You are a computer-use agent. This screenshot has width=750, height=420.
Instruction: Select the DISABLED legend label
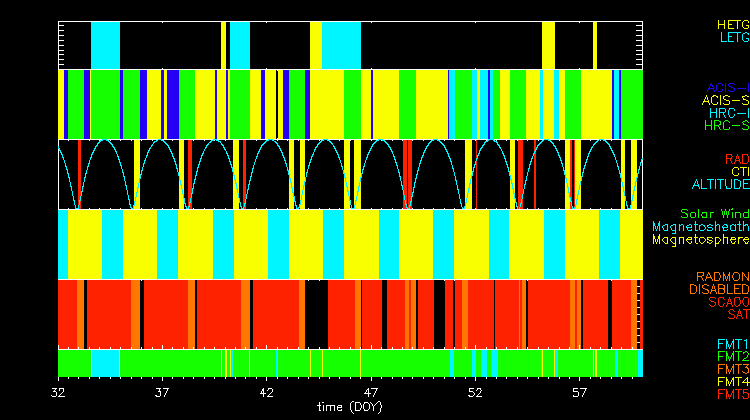click(718, 289)
